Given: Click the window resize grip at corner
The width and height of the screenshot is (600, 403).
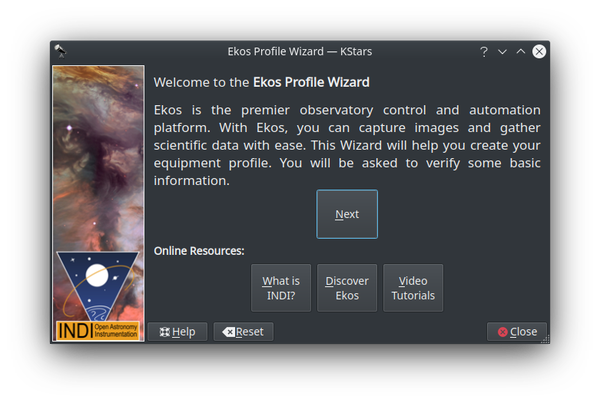Looking at the screenshot, I should pos(545,339).
